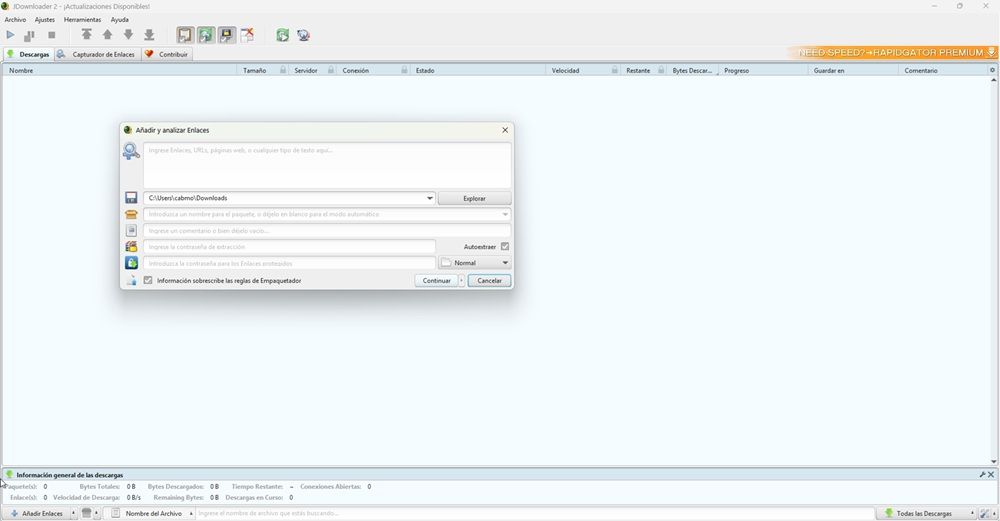
Task: Pause downloads with the toolbar pause icon
Action: 29,35
